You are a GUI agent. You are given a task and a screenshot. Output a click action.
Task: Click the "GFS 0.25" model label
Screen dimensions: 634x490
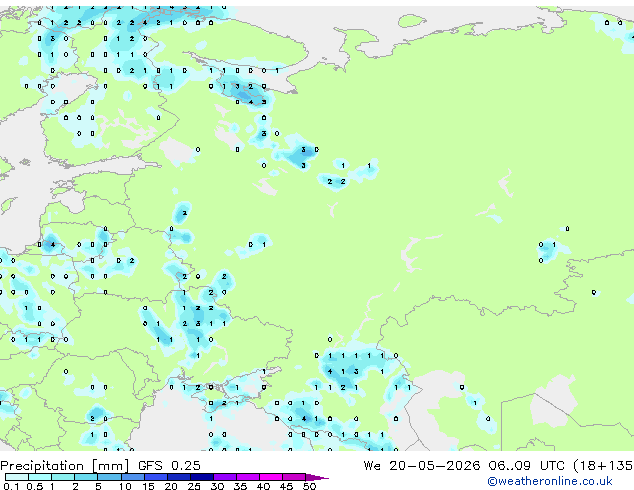coord(169,466)
